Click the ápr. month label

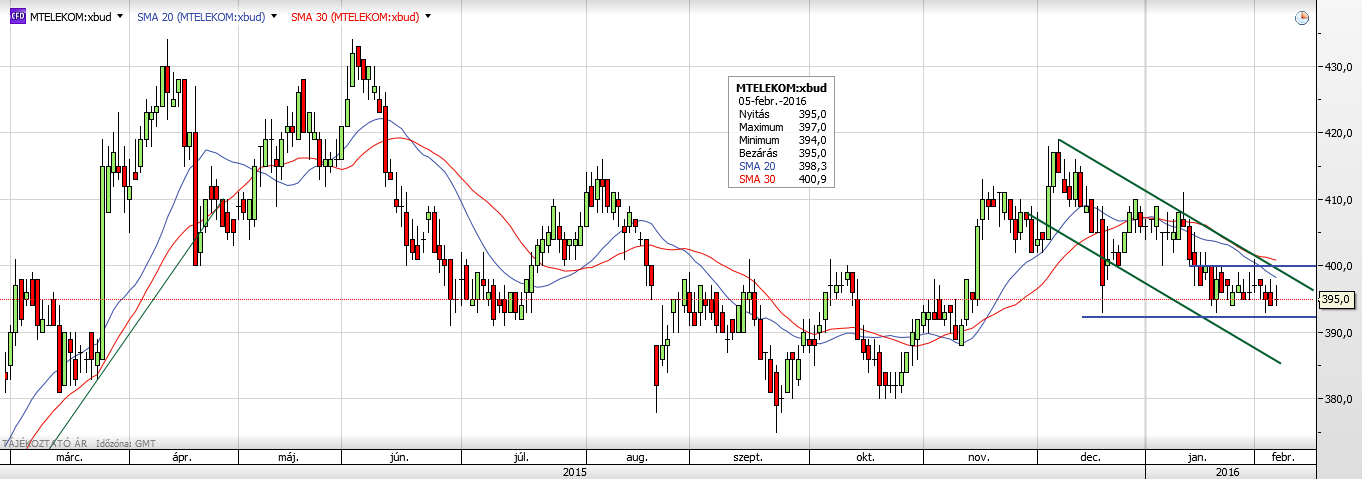pyautogui.click(x=181, y=457)
